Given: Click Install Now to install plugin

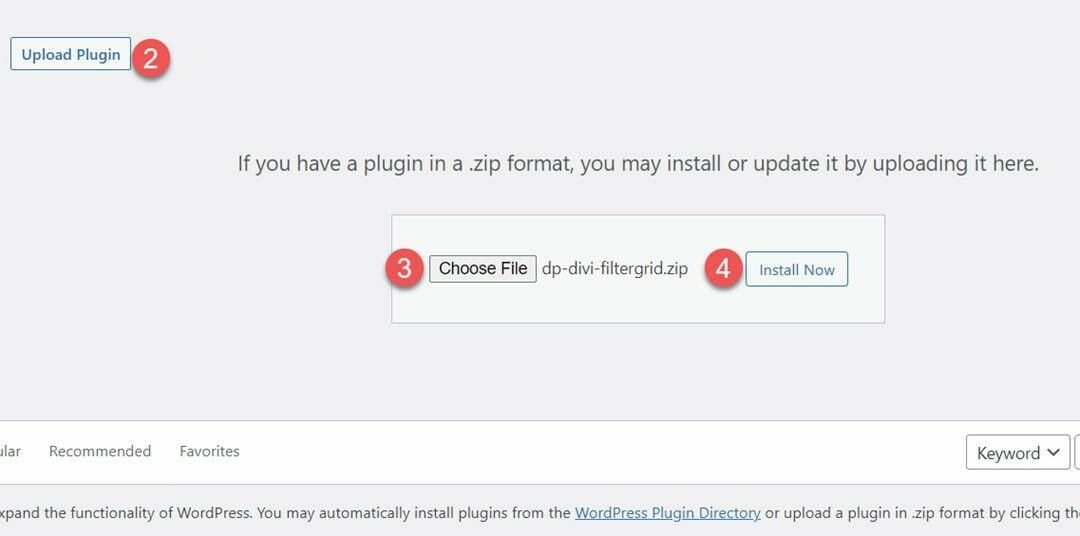Looking at the screenshot, I should 797,269.
